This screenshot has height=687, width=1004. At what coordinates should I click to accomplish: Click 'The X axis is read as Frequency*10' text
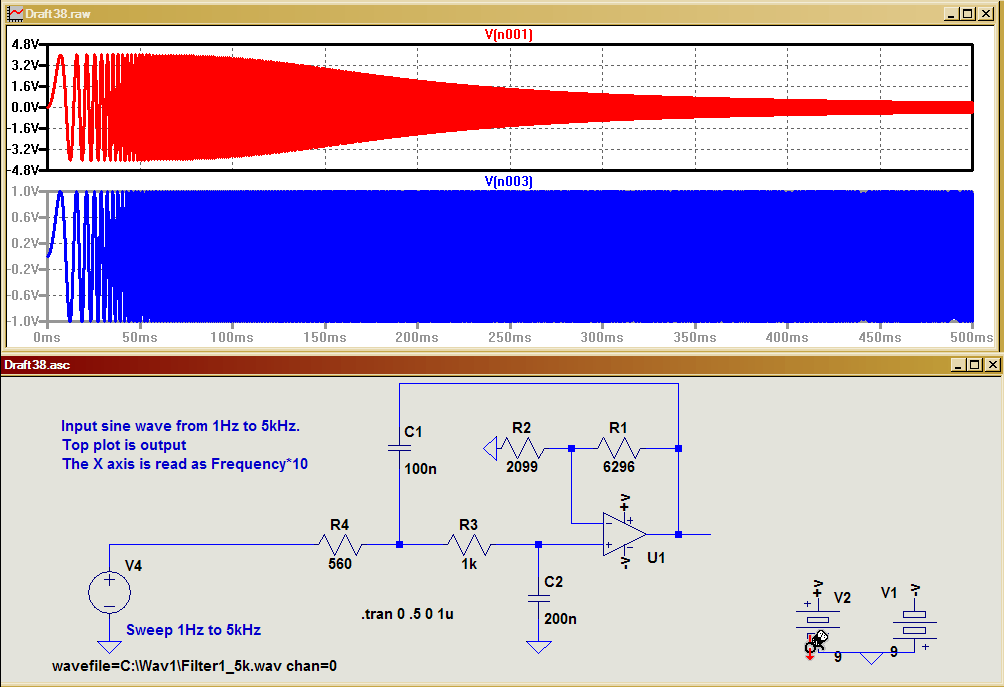coord(185,464)
